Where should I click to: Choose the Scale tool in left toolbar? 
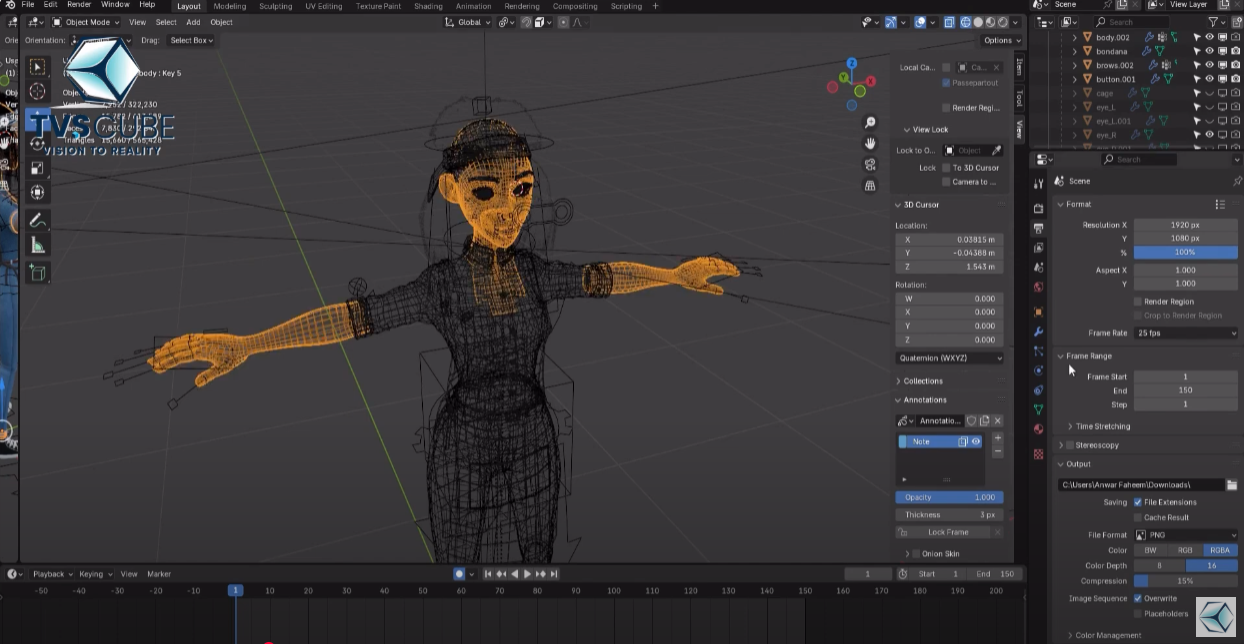(x=37, y=168)
